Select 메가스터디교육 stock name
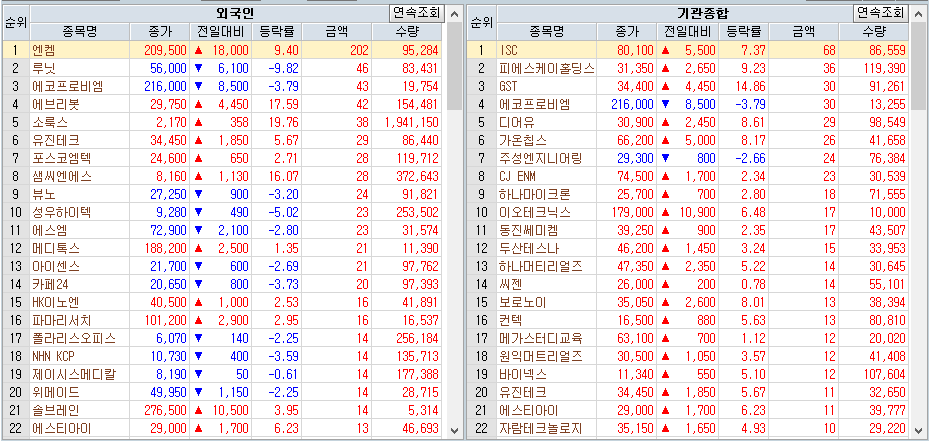 pos(540,338)
